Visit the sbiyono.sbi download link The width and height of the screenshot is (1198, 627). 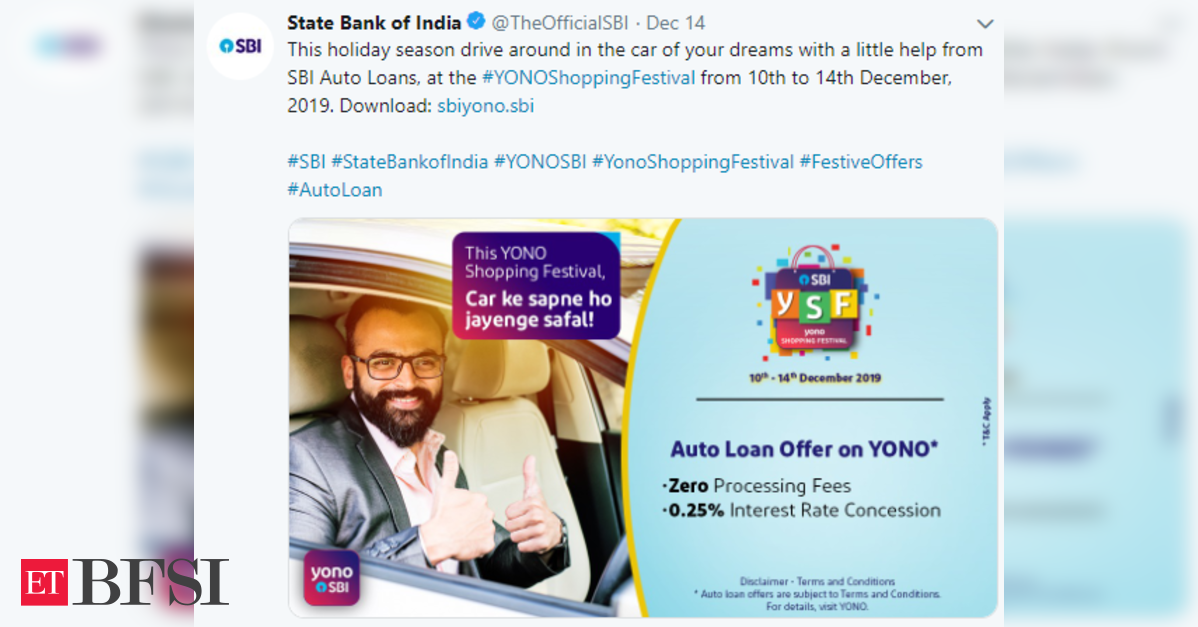(485, 105)
